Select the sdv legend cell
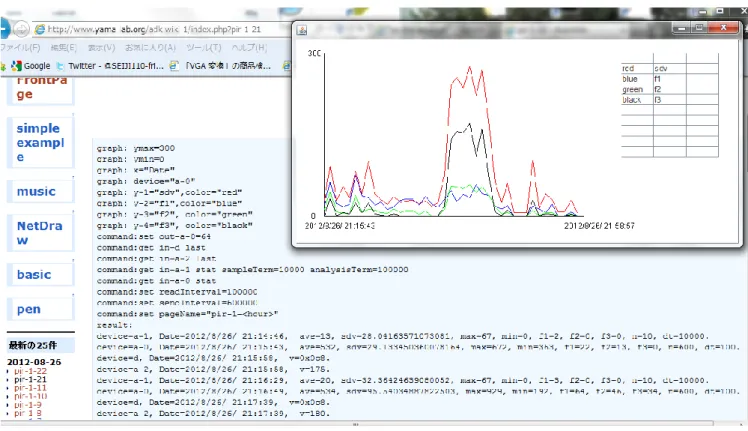The height and width of the screenshot is (431, 748). (x=669, y=68)
